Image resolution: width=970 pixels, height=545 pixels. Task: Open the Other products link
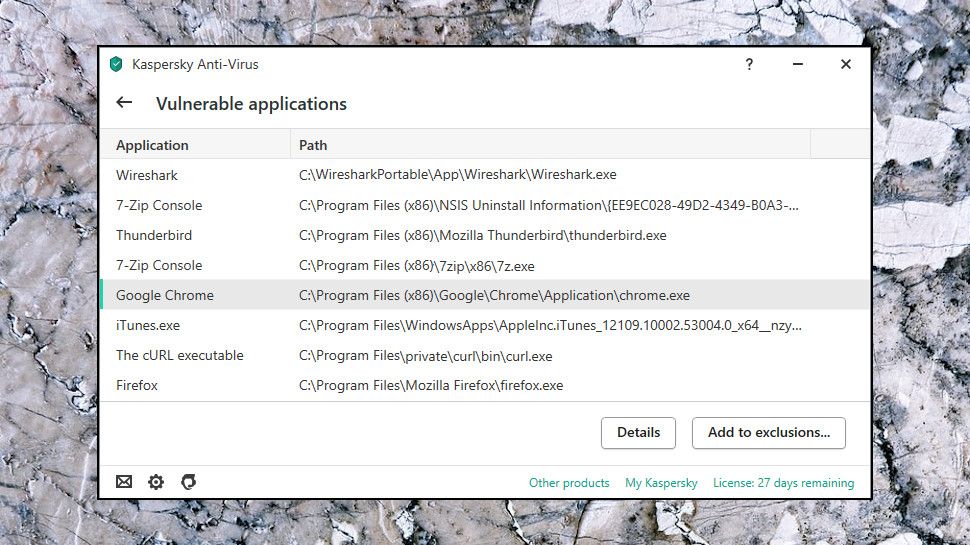tap(569, 483)
